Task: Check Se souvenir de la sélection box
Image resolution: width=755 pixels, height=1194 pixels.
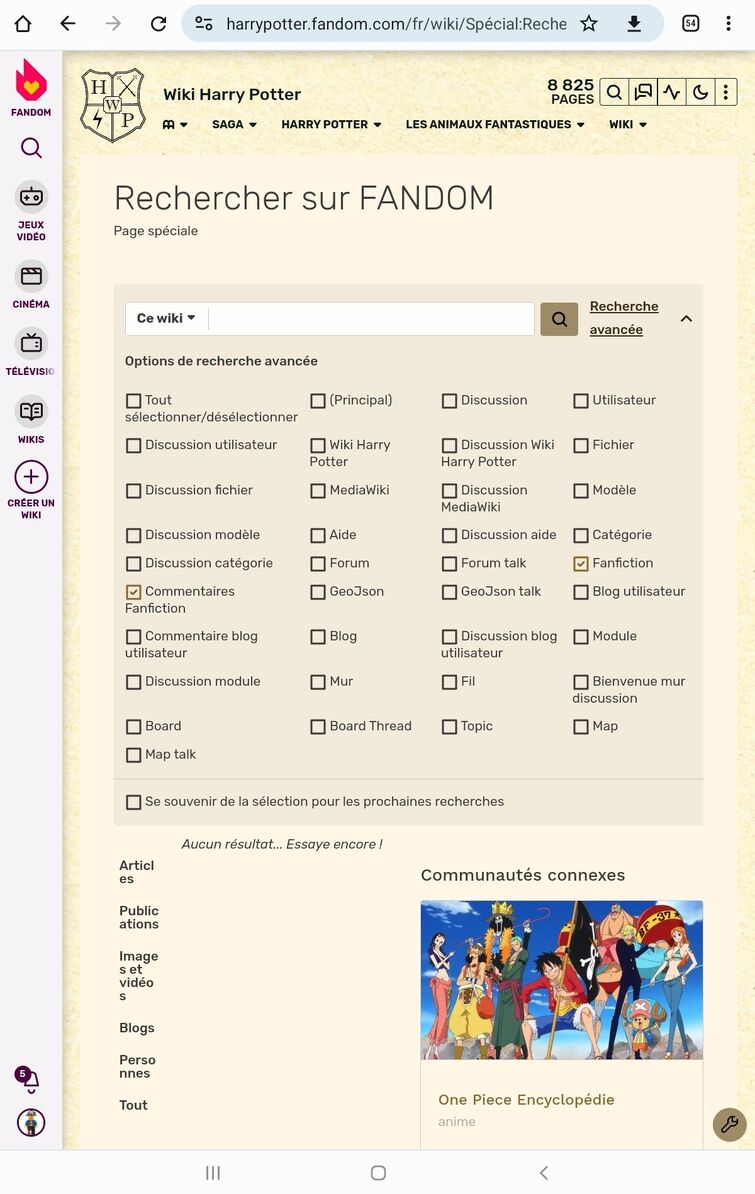Action: click(133, 802)
